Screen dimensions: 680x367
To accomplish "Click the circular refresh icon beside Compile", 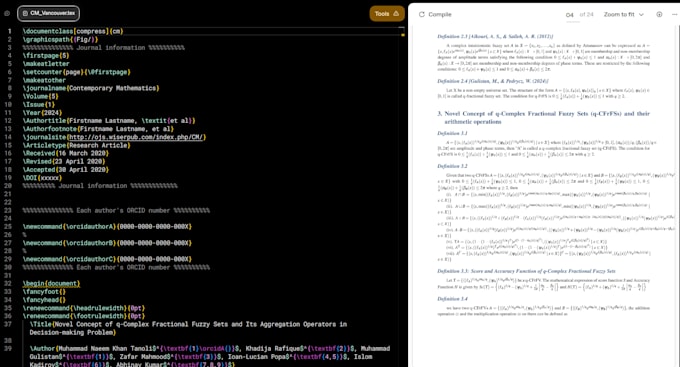I will click(422, 14).
